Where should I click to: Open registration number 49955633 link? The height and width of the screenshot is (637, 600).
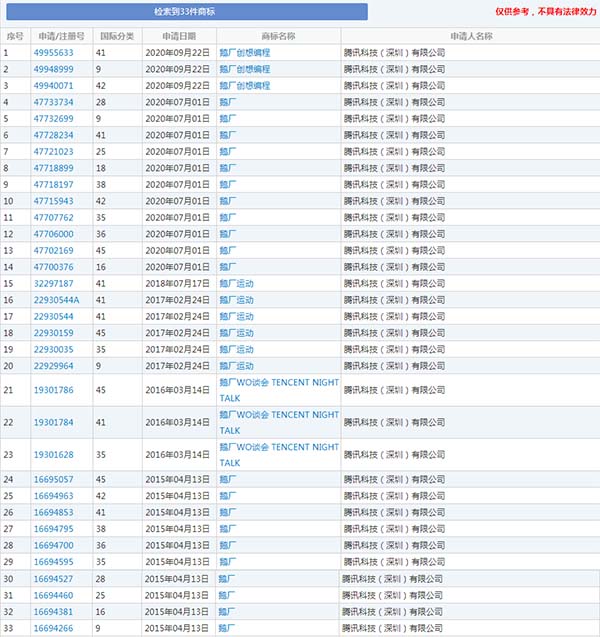coord(53,53)
